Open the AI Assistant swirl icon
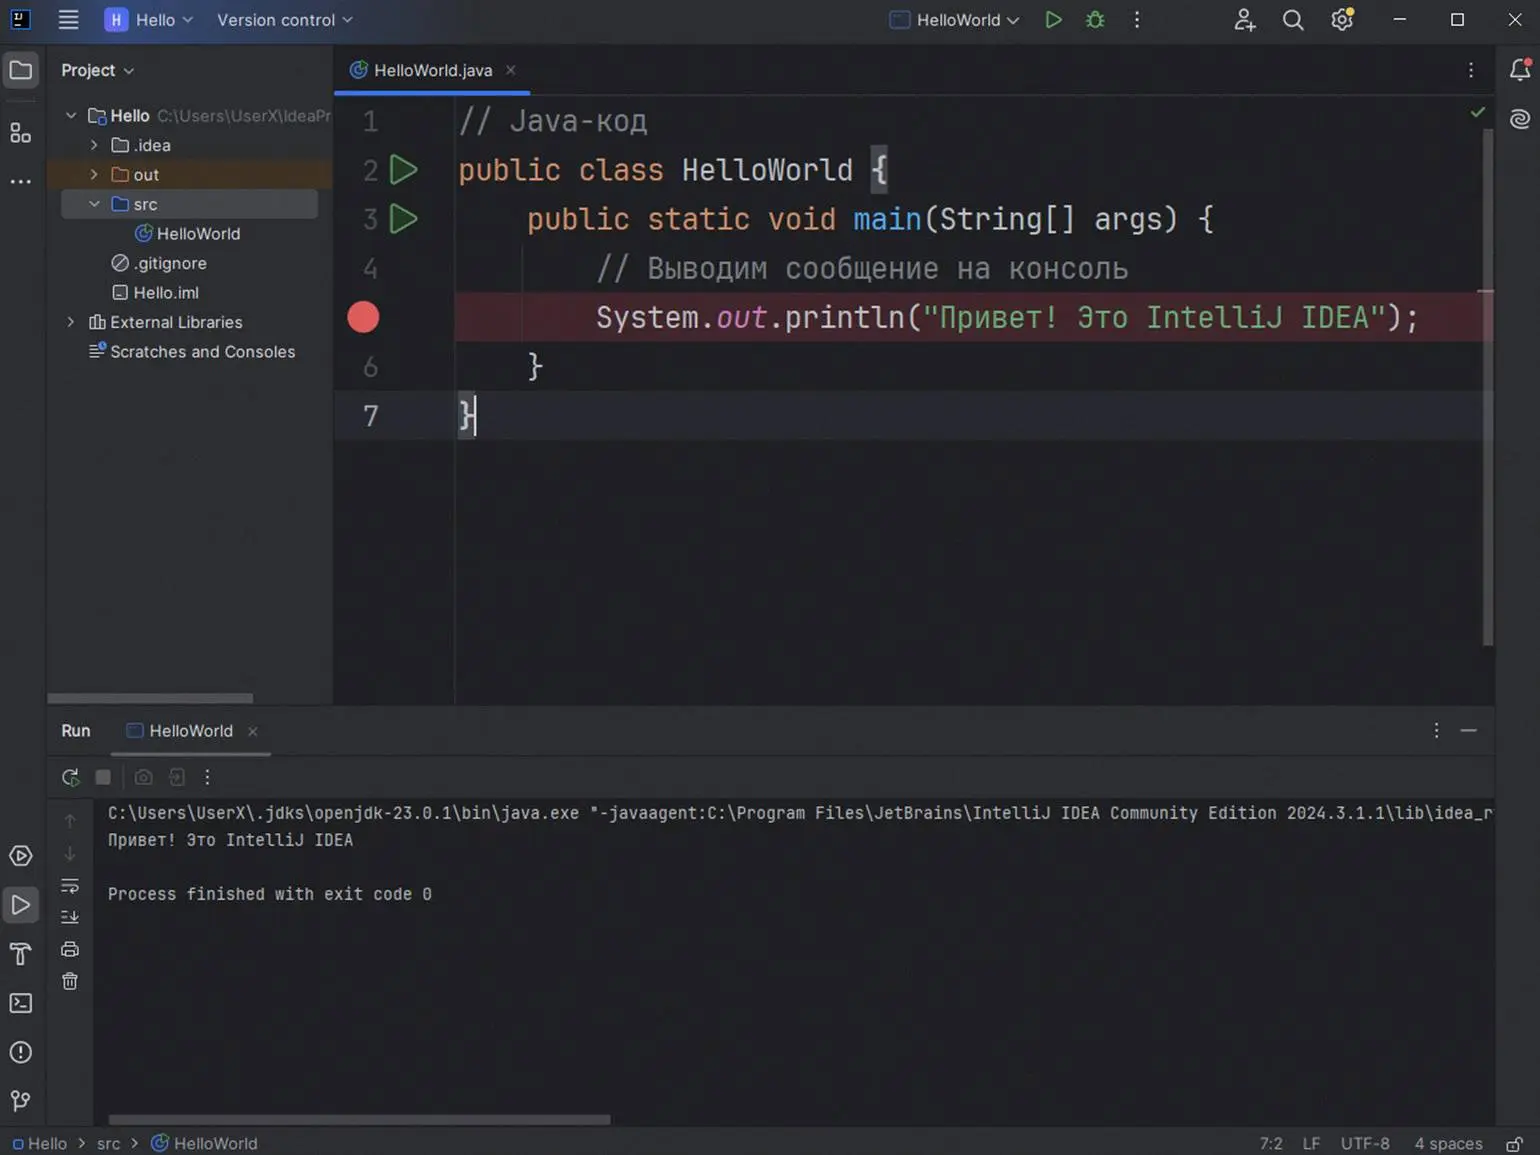Screen dimensions: 1540x1155 pos(1520,119)
